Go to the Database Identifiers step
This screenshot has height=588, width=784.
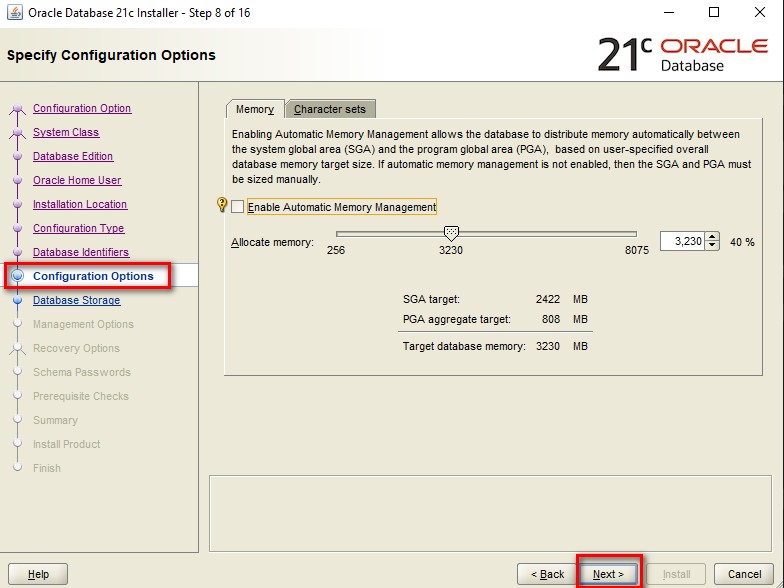[x=81, y=252]
